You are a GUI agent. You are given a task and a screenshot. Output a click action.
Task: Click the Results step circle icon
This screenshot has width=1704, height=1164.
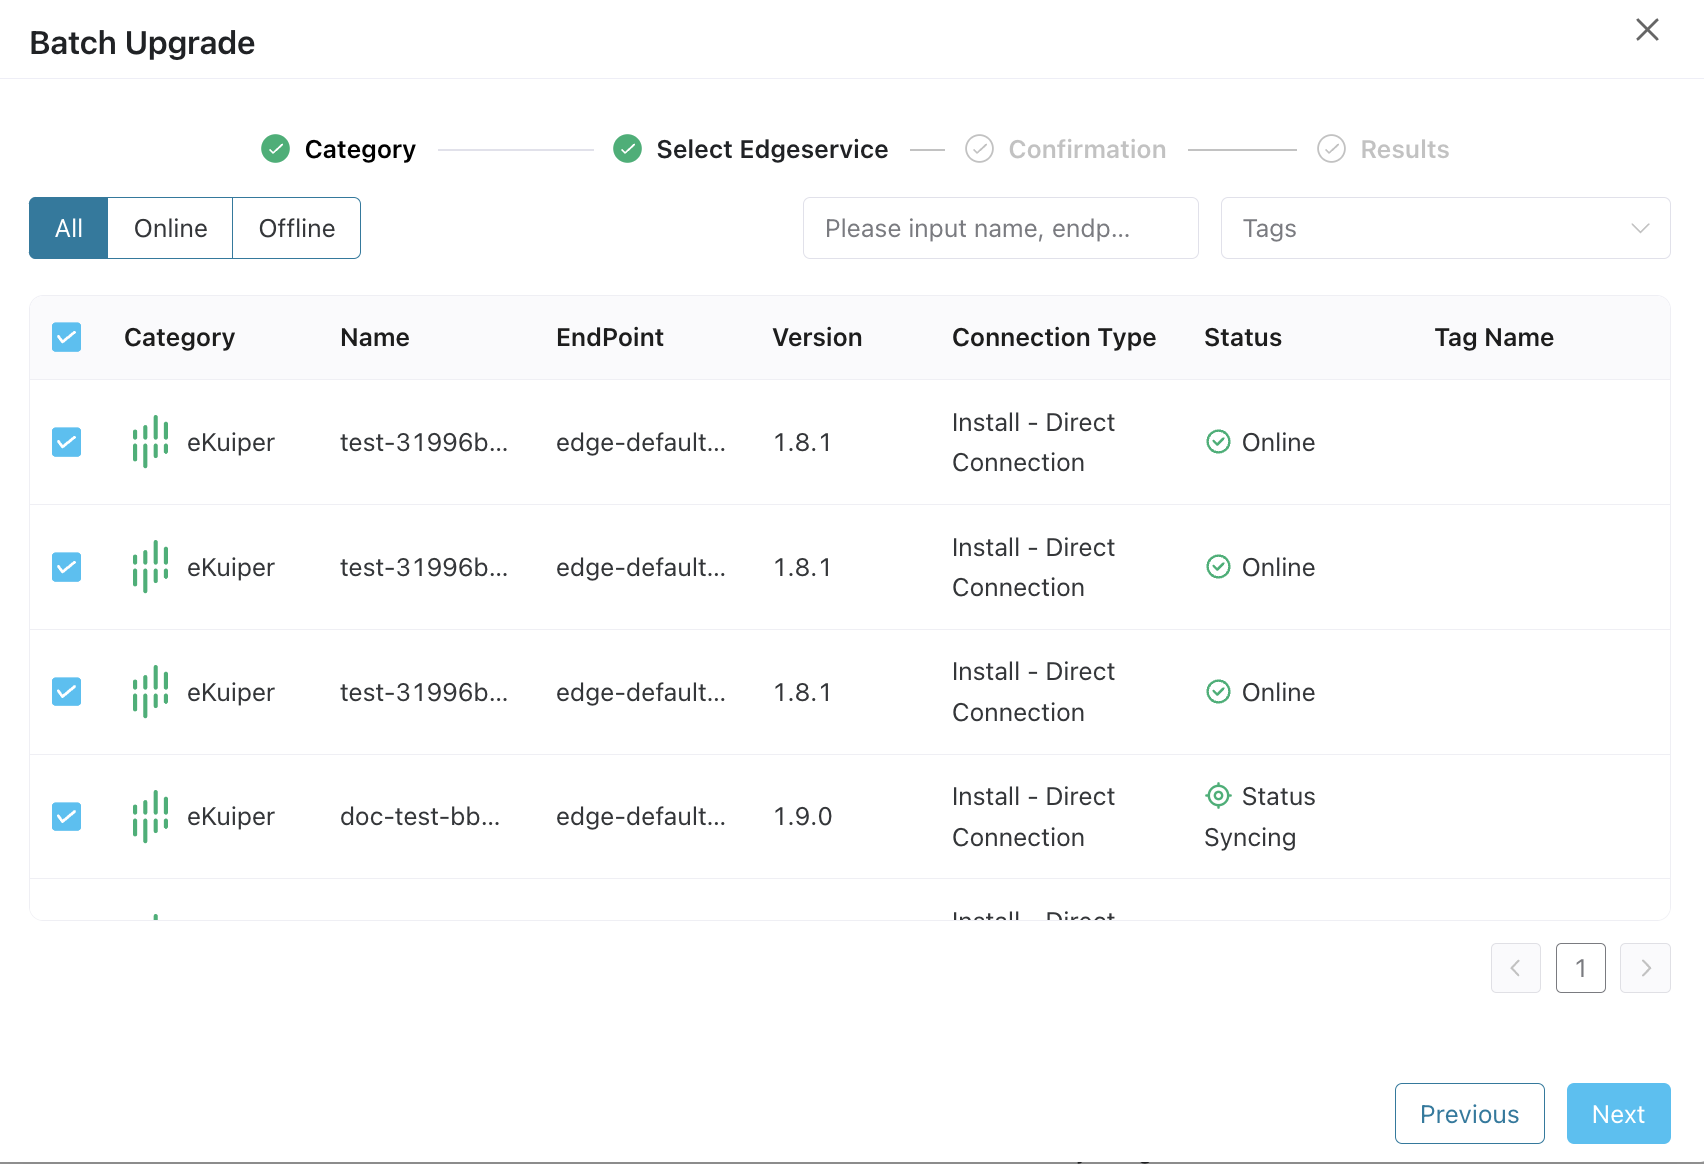point(1331,149)
